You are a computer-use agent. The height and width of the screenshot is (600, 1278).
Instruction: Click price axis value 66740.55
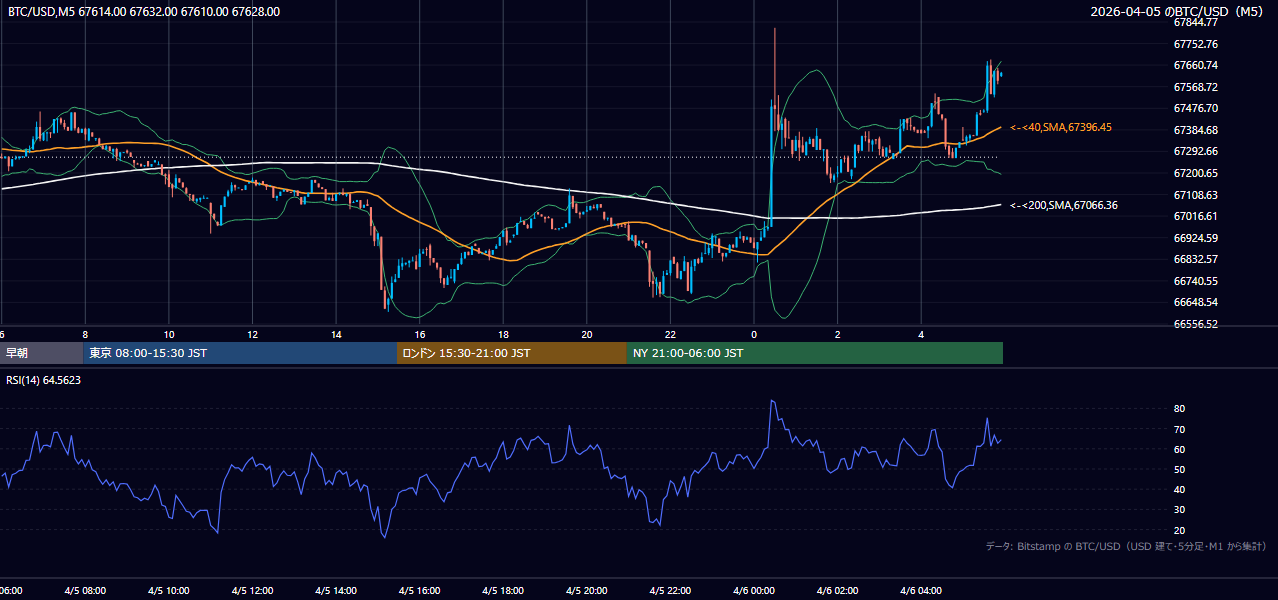[x=1195, y=281]
